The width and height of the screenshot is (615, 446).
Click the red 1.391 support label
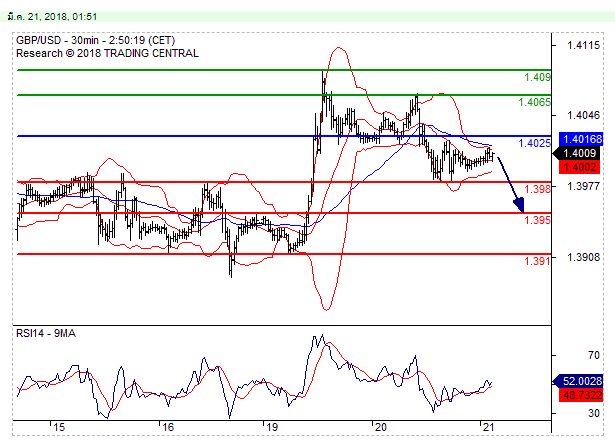click(537, 261)
